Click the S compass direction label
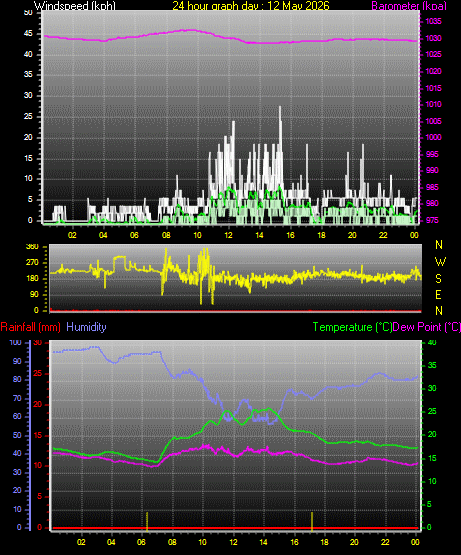Image resolution: width=461 pixels, height=555 pixels. coord(438,279)
